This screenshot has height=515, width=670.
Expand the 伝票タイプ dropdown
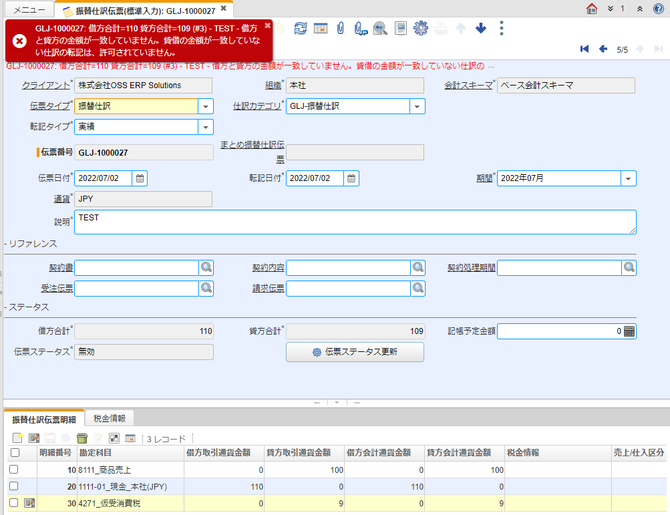(x=206, y=106)
